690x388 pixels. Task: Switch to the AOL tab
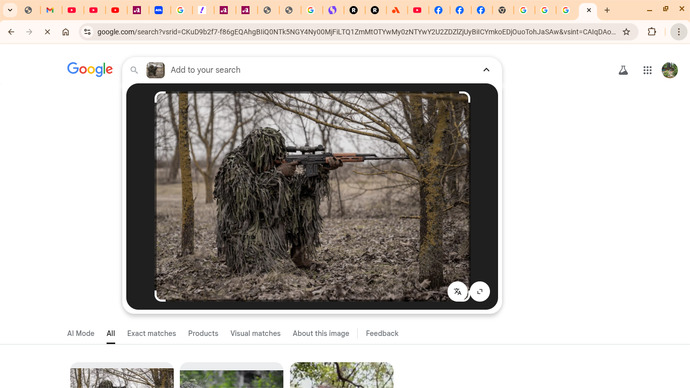[158, 10]
